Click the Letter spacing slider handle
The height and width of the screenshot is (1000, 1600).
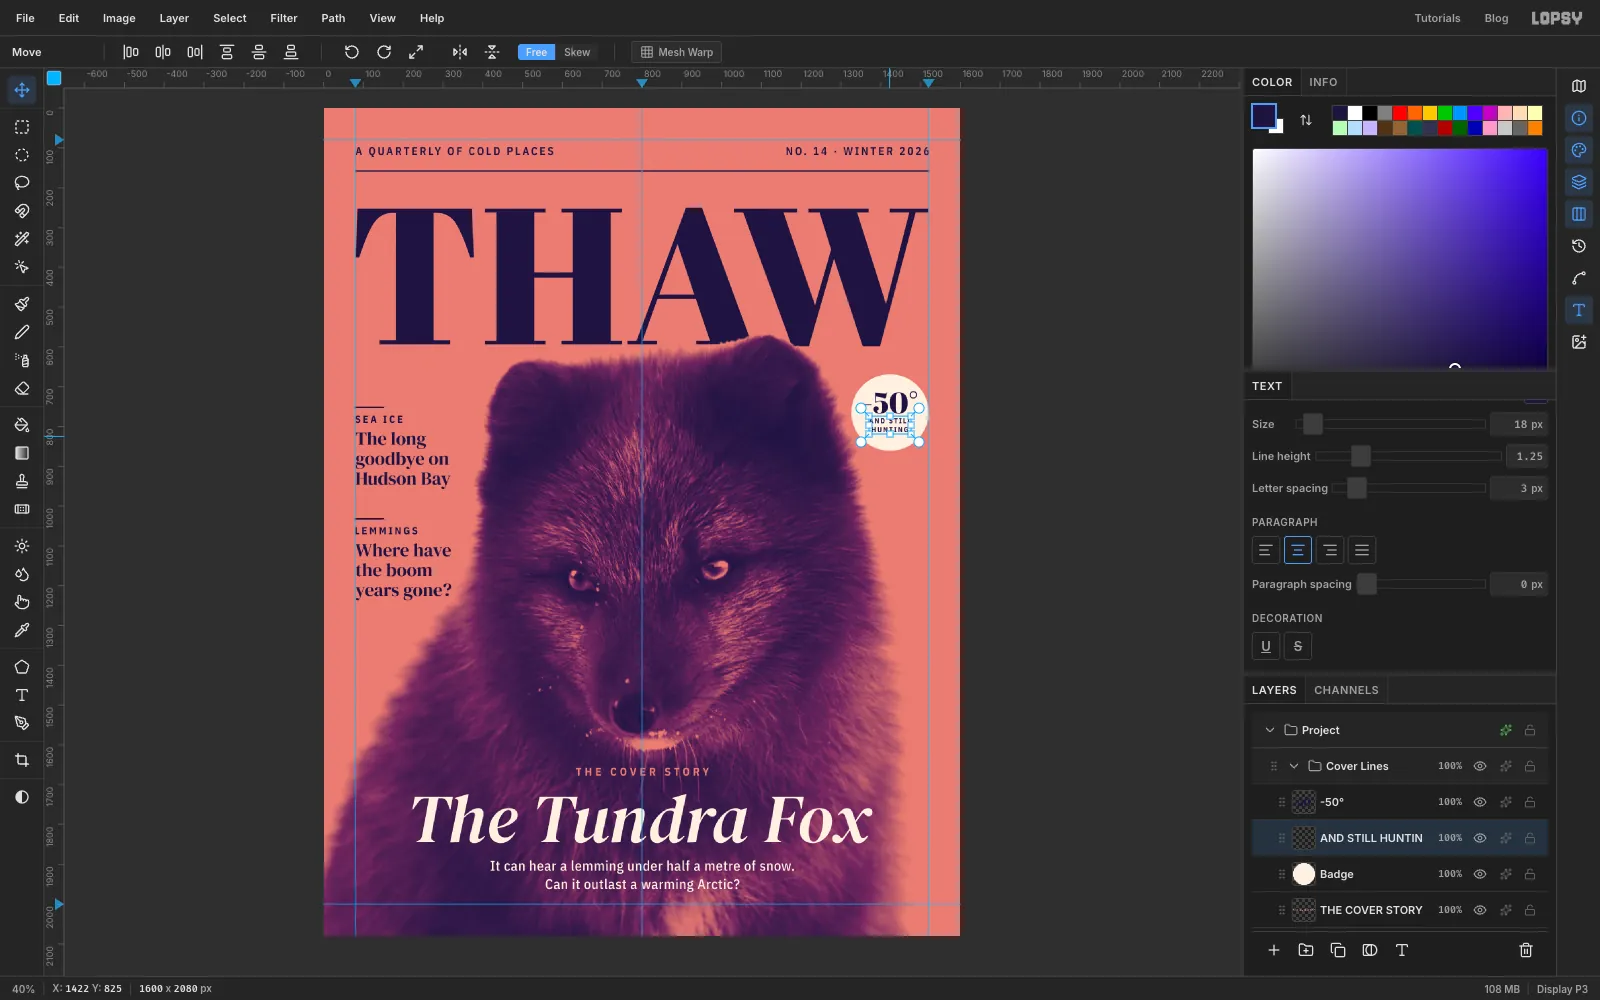[x=1357, y=488]
